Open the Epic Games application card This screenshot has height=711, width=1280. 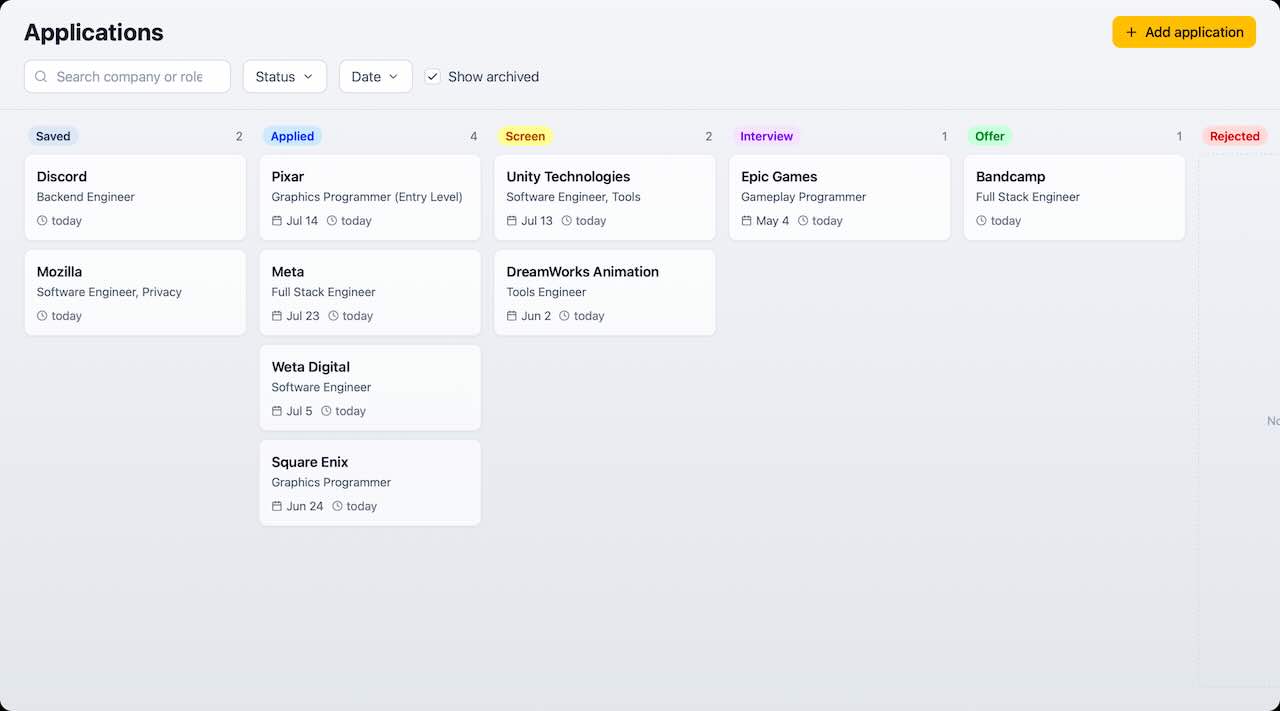pyautogui.click(x=840, y=197)
